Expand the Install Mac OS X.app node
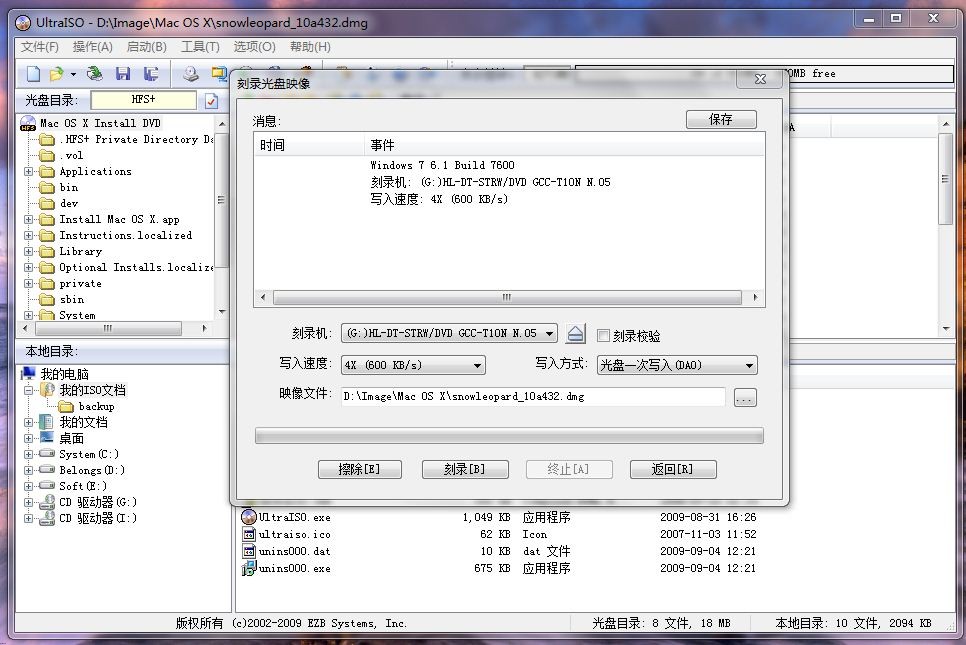Screen dimensions: 966x645 28,219
